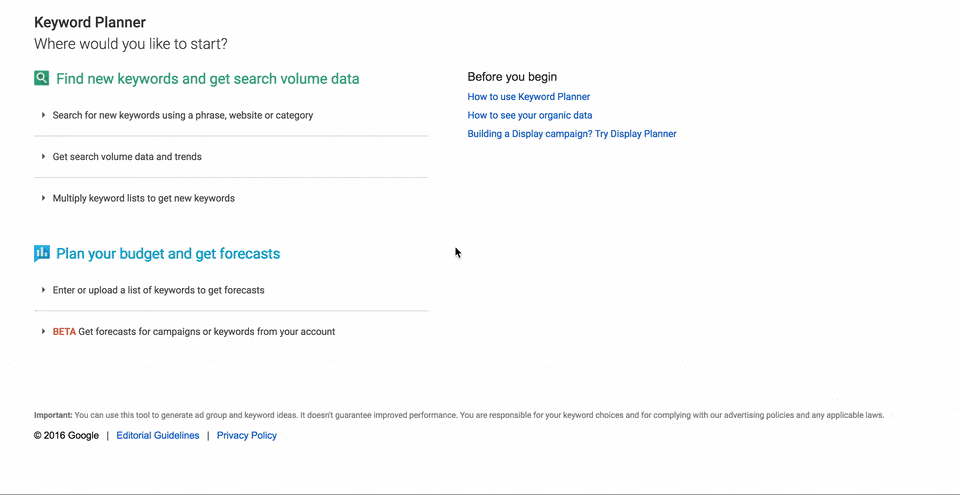960x495 pixels.
Task: Open 'Get forecasts for campaigns or keywords' option
Action: [207, 331]
